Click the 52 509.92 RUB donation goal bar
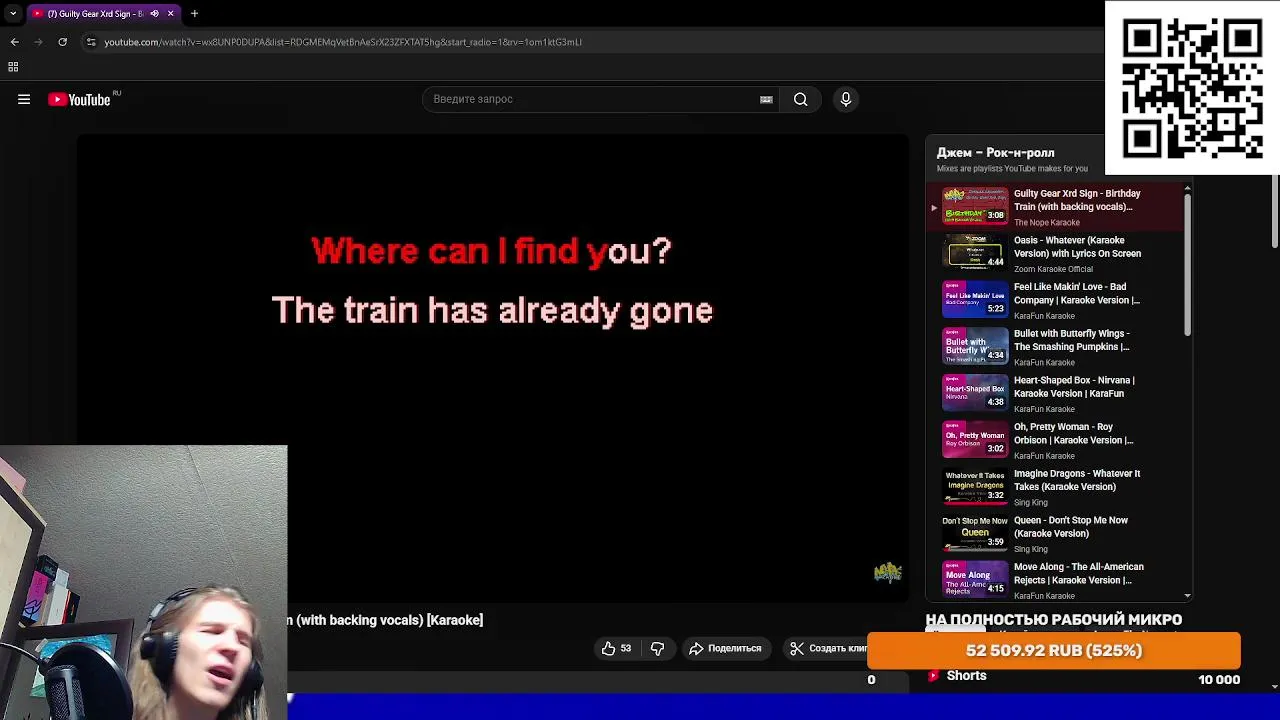This screenshot has height=720, width=1280. (x=1054, y=651)
